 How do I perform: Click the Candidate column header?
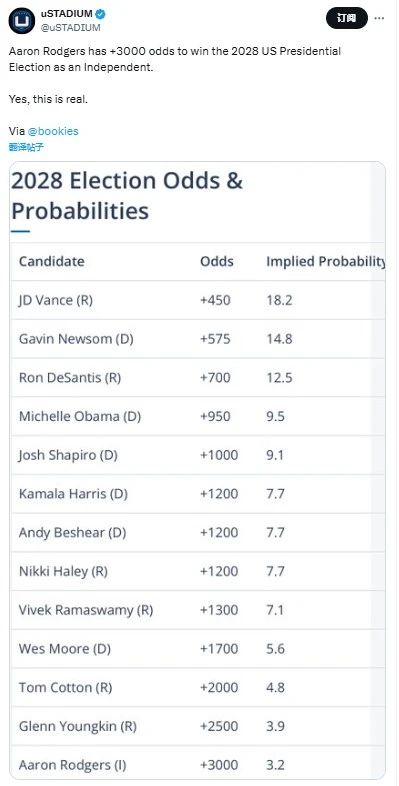pyautogui.click(x=52, y=261)
